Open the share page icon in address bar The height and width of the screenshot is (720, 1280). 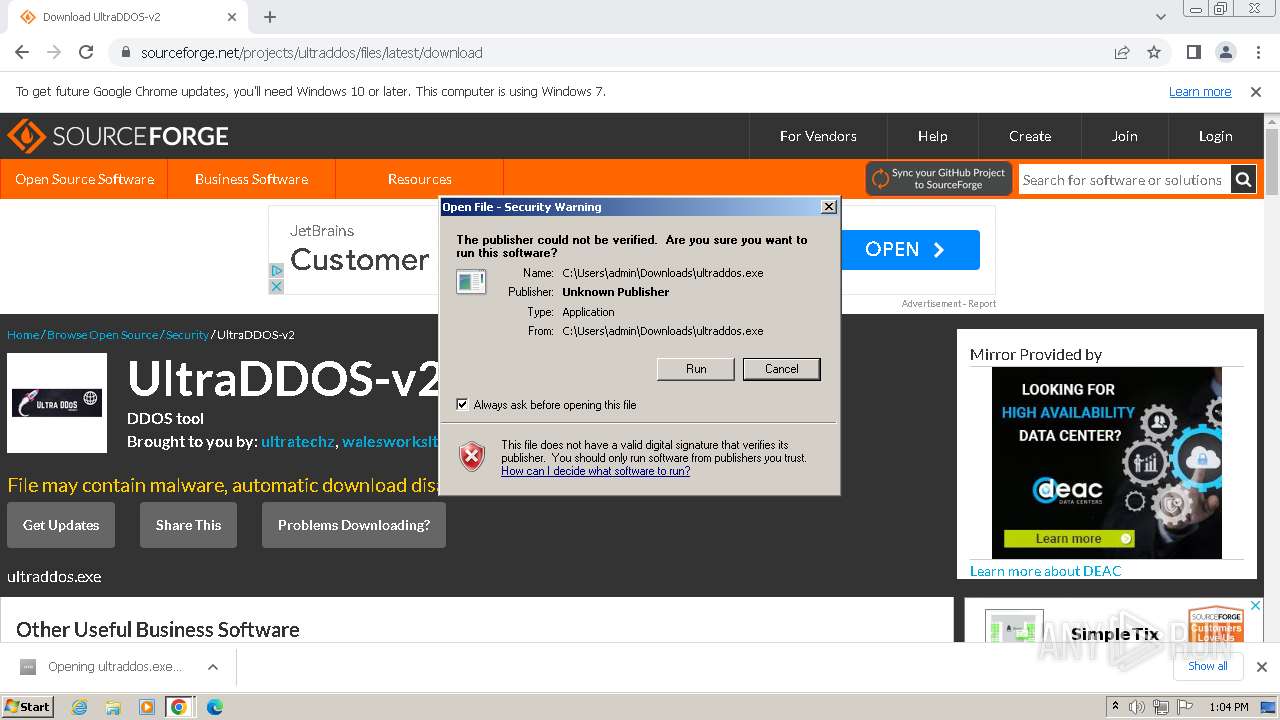1122,52
